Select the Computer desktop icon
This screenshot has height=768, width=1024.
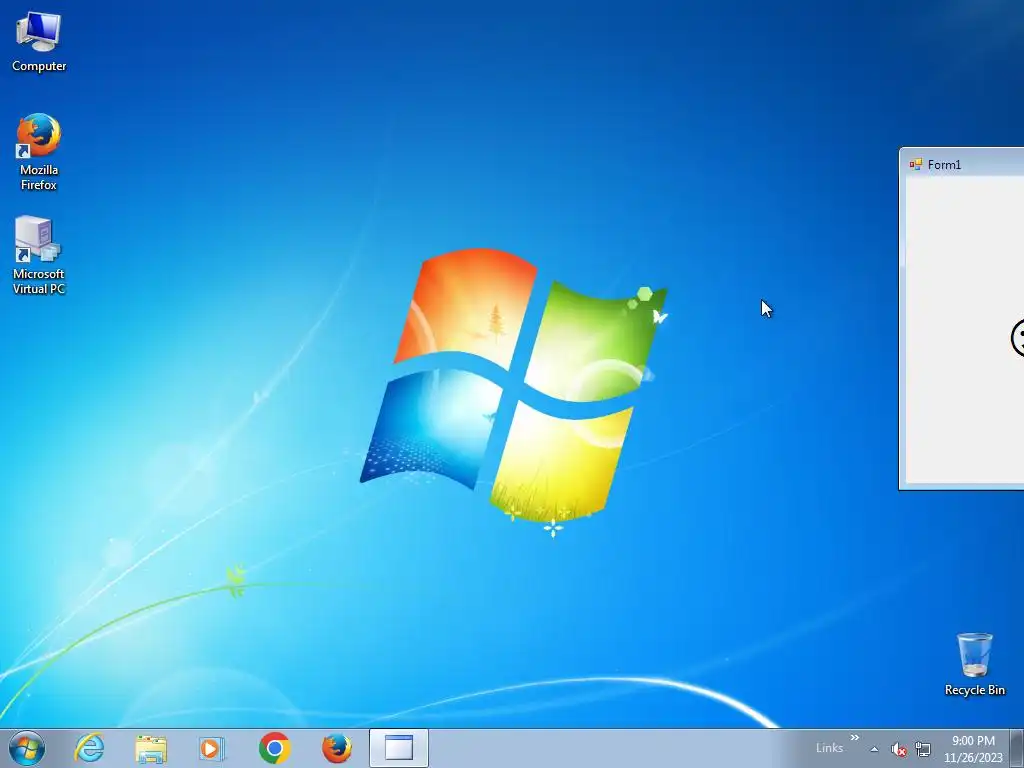pos(39,41)
